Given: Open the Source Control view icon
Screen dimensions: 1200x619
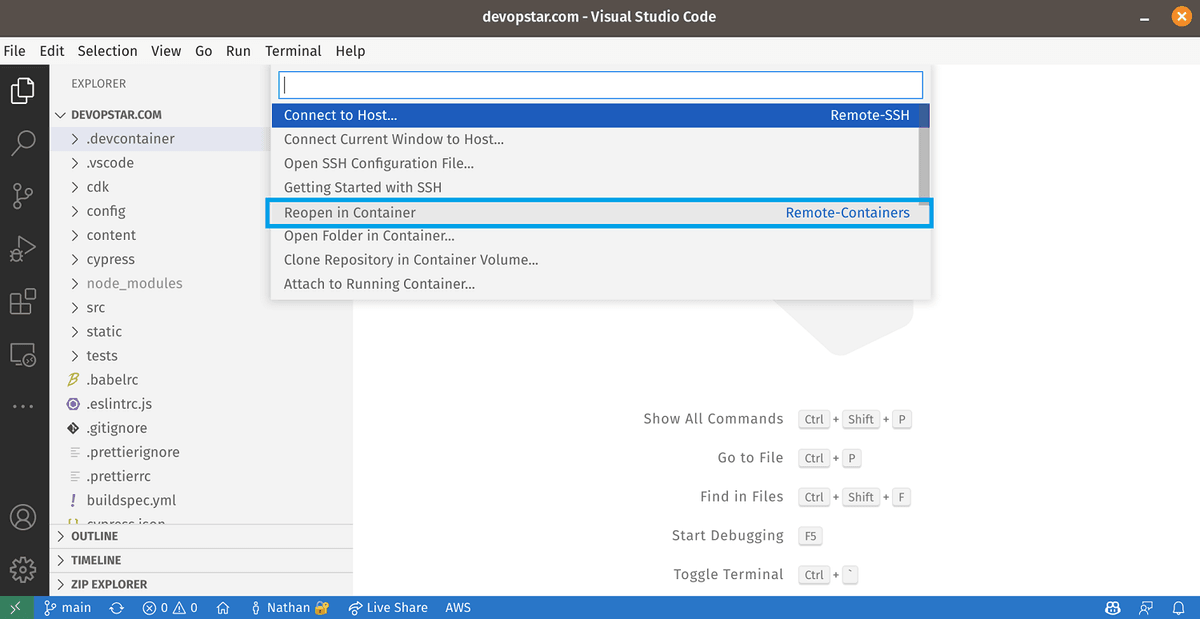Looking at the screenshot, I should point(23,196).
